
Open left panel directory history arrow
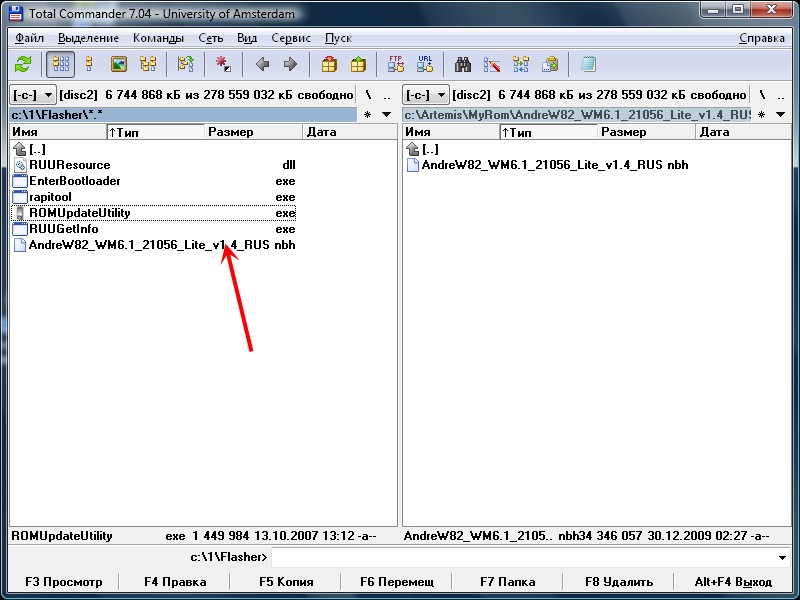click(387, 115)
